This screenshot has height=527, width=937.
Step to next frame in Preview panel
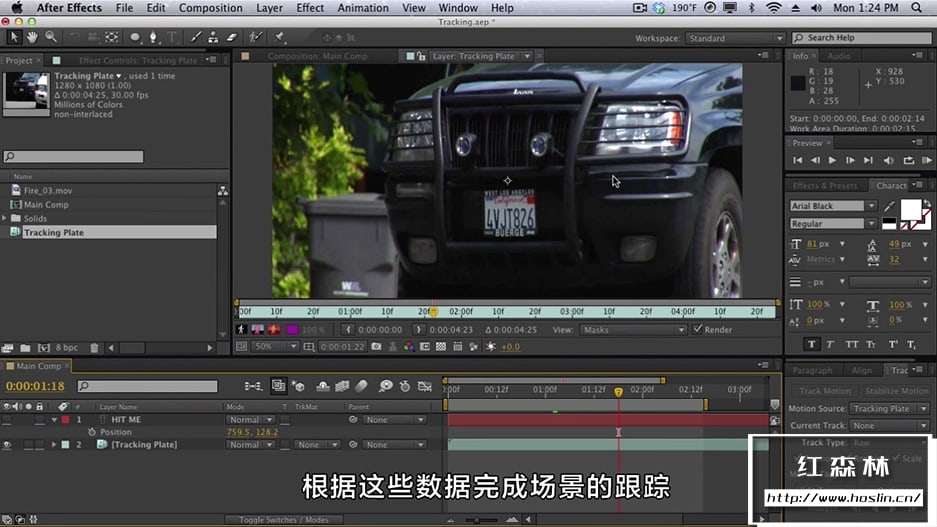850,160
